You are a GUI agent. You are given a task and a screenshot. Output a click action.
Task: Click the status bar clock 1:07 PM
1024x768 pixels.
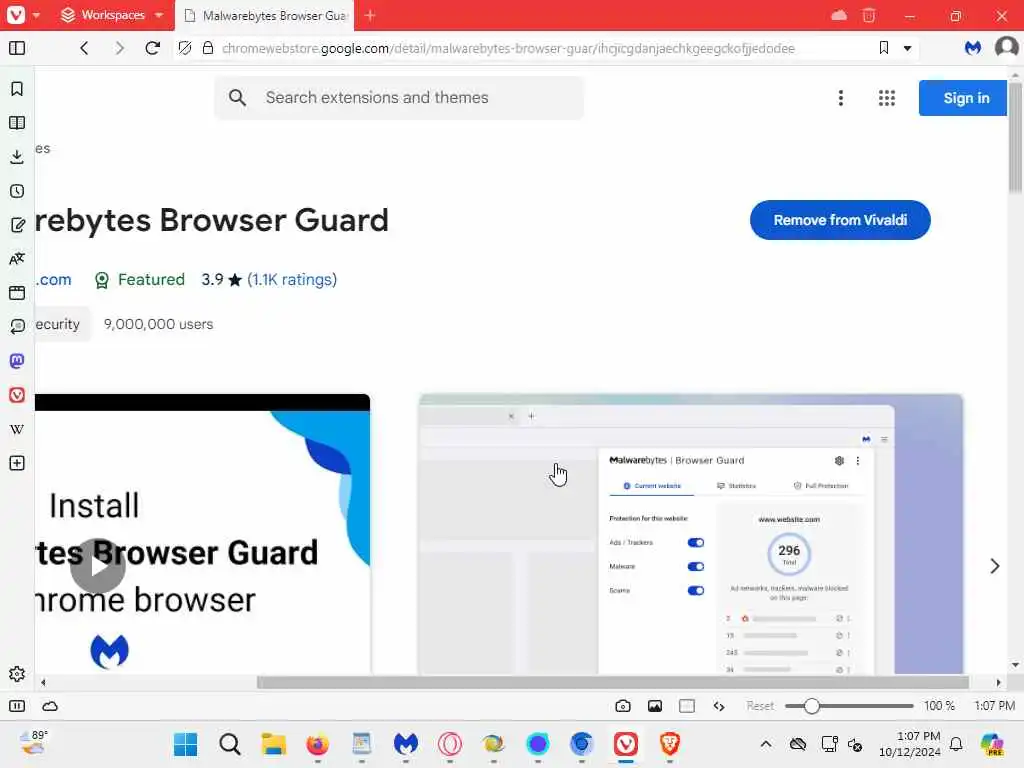pyautogui.click(x=995, y=706)
